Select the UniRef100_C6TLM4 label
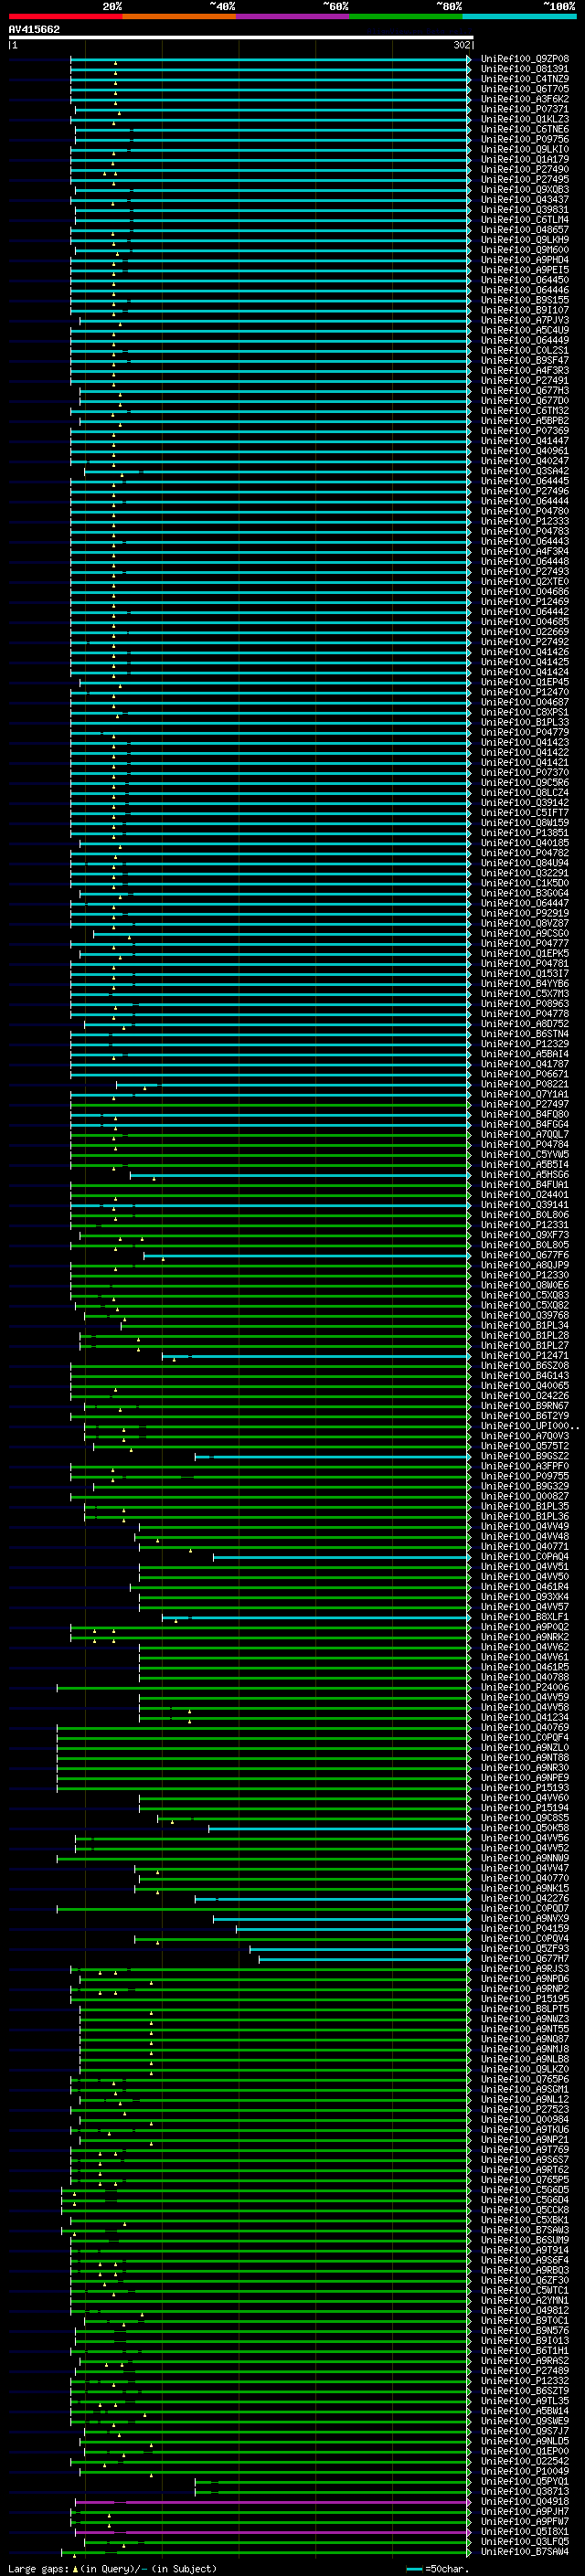This screenshot has height=2576, width=585. [525, 220]
